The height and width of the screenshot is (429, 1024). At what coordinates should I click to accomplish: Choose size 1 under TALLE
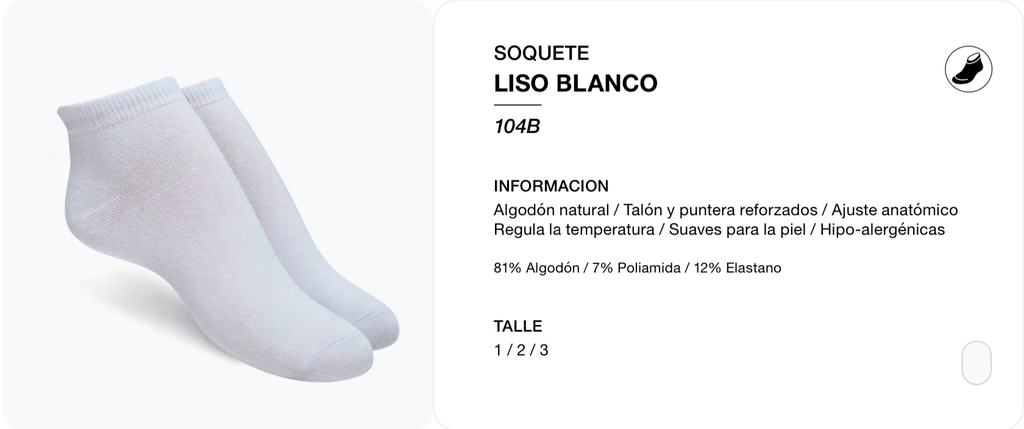click(x=498, y=351)
